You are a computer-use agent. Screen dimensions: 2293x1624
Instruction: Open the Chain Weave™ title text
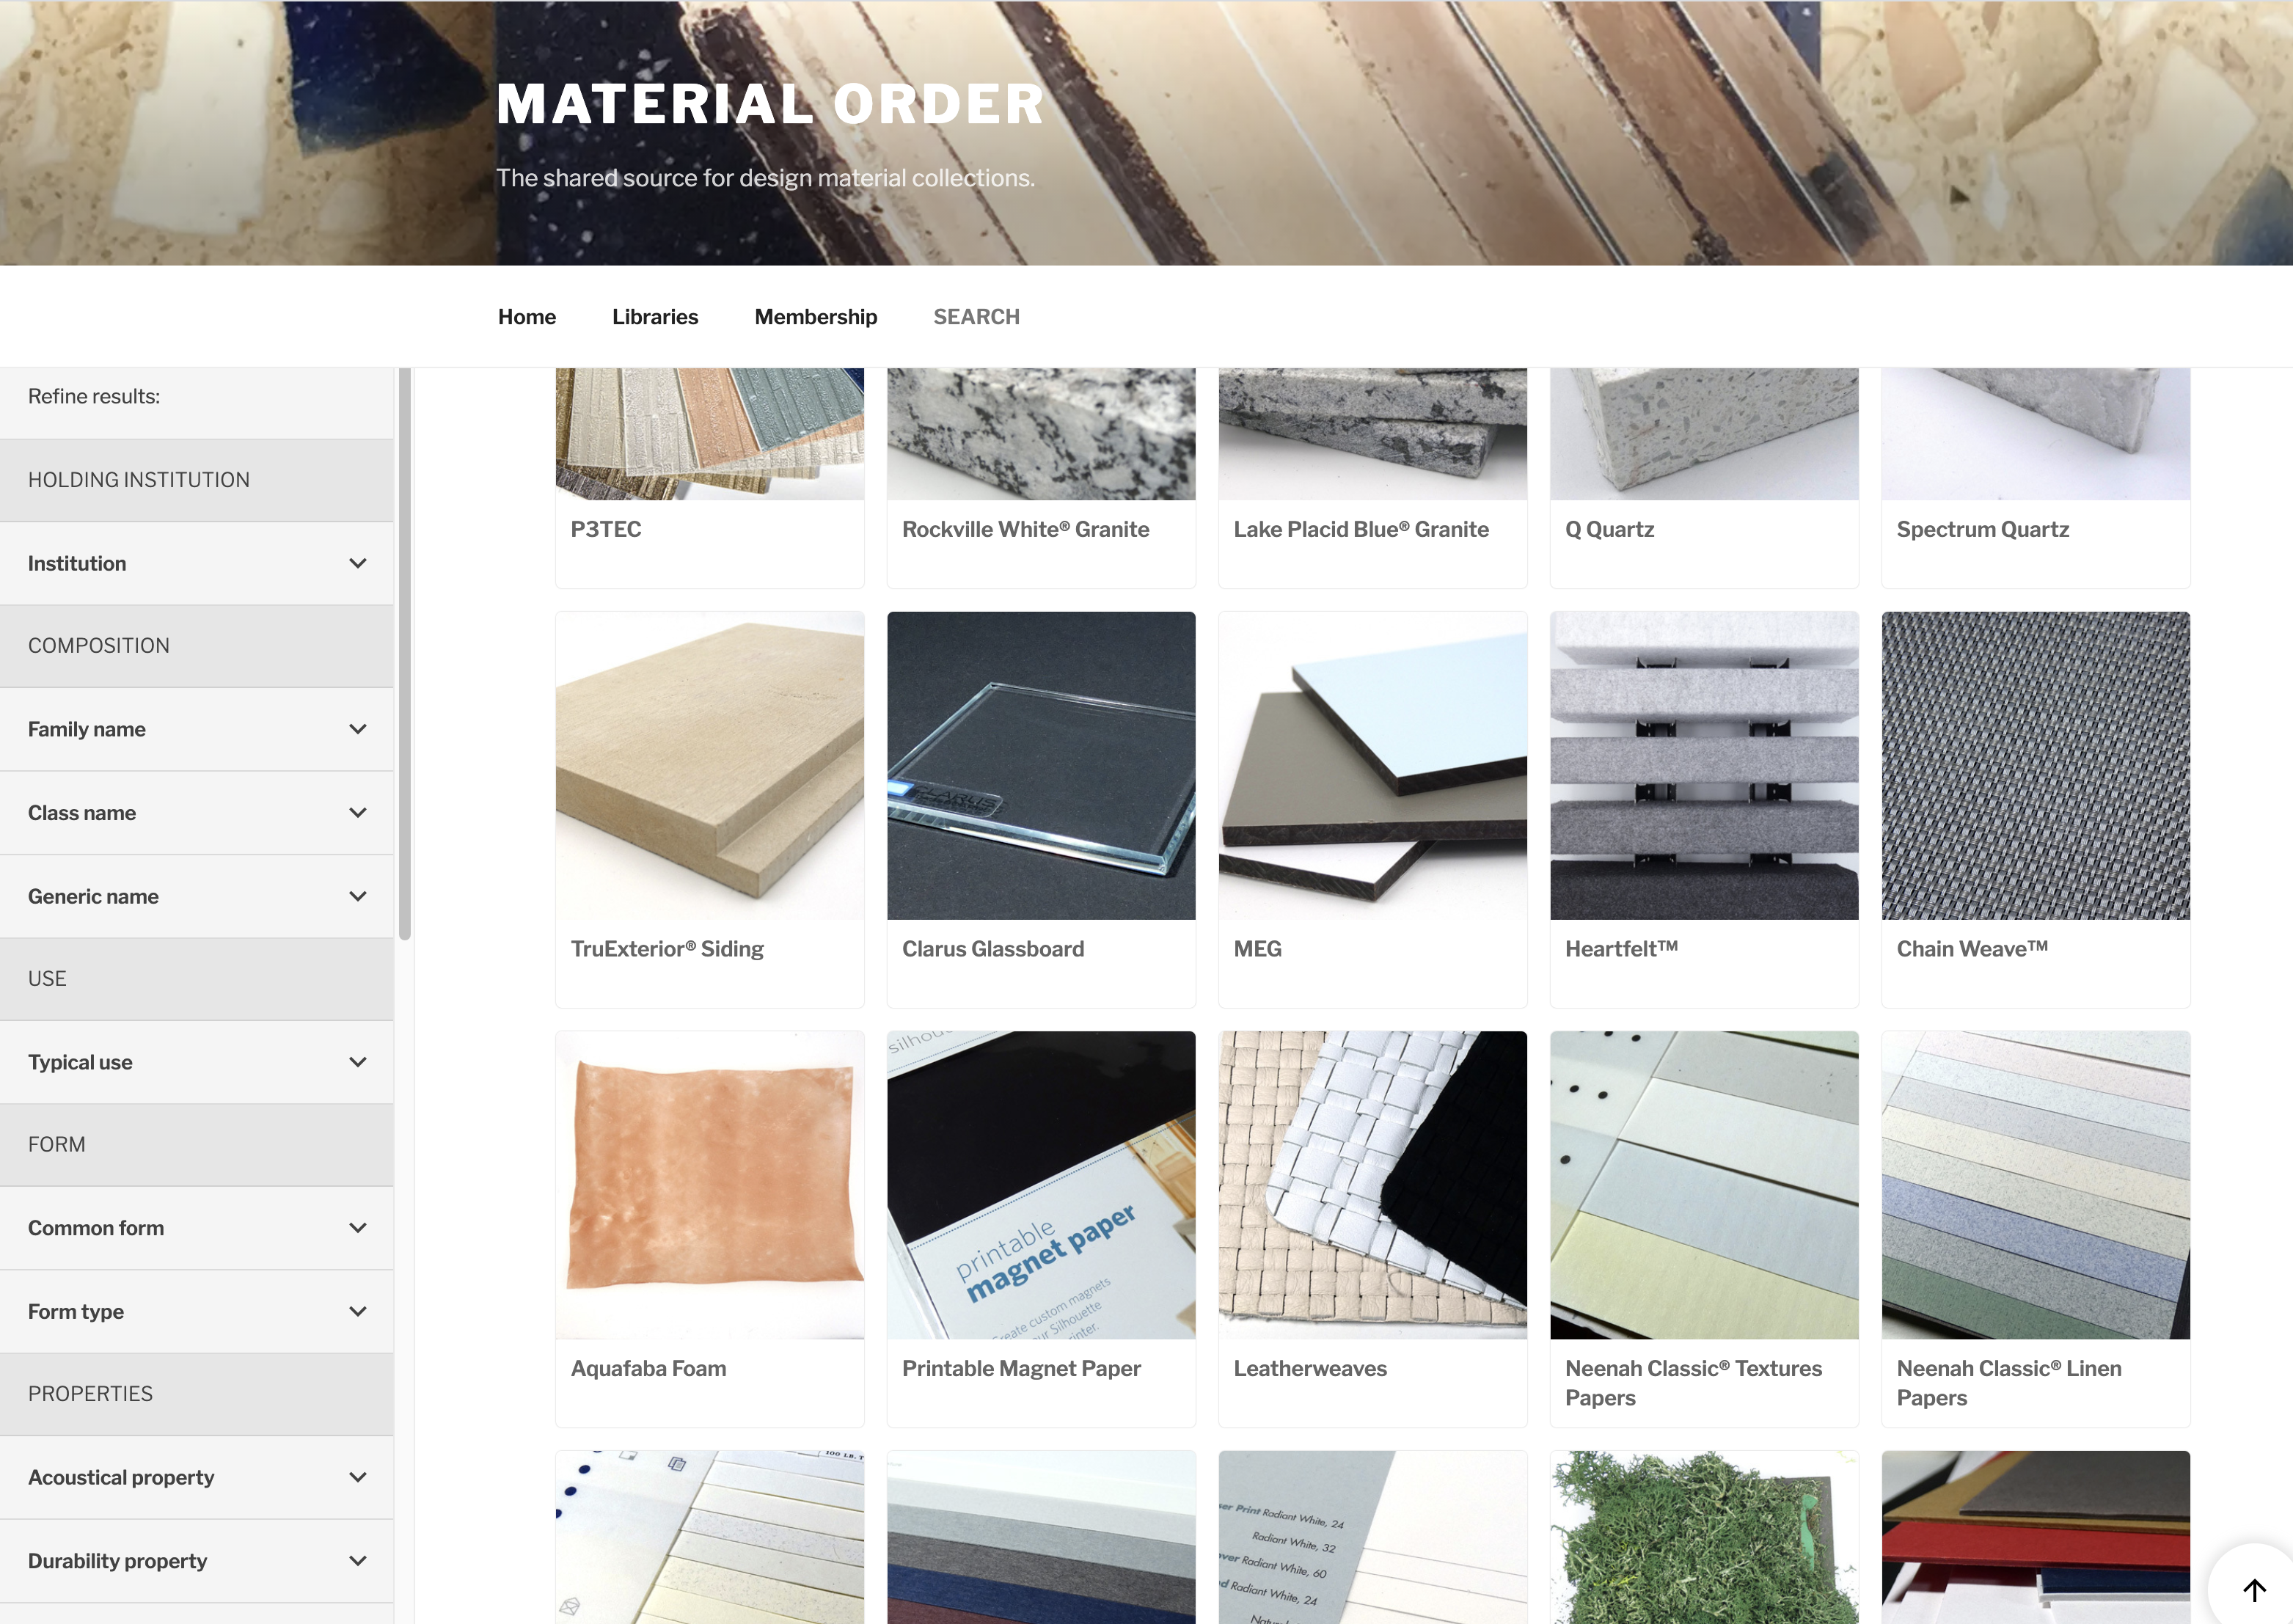pos(1972,949)
